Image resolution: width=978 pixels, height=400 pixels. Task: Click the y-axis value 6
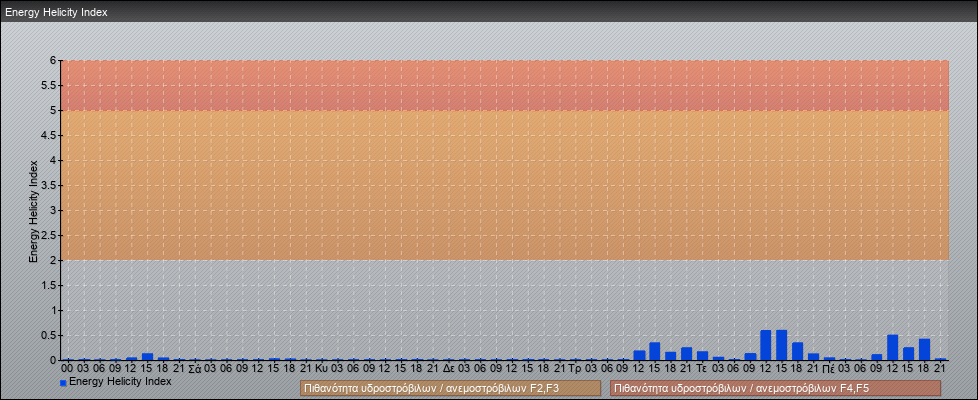(53, 61)
